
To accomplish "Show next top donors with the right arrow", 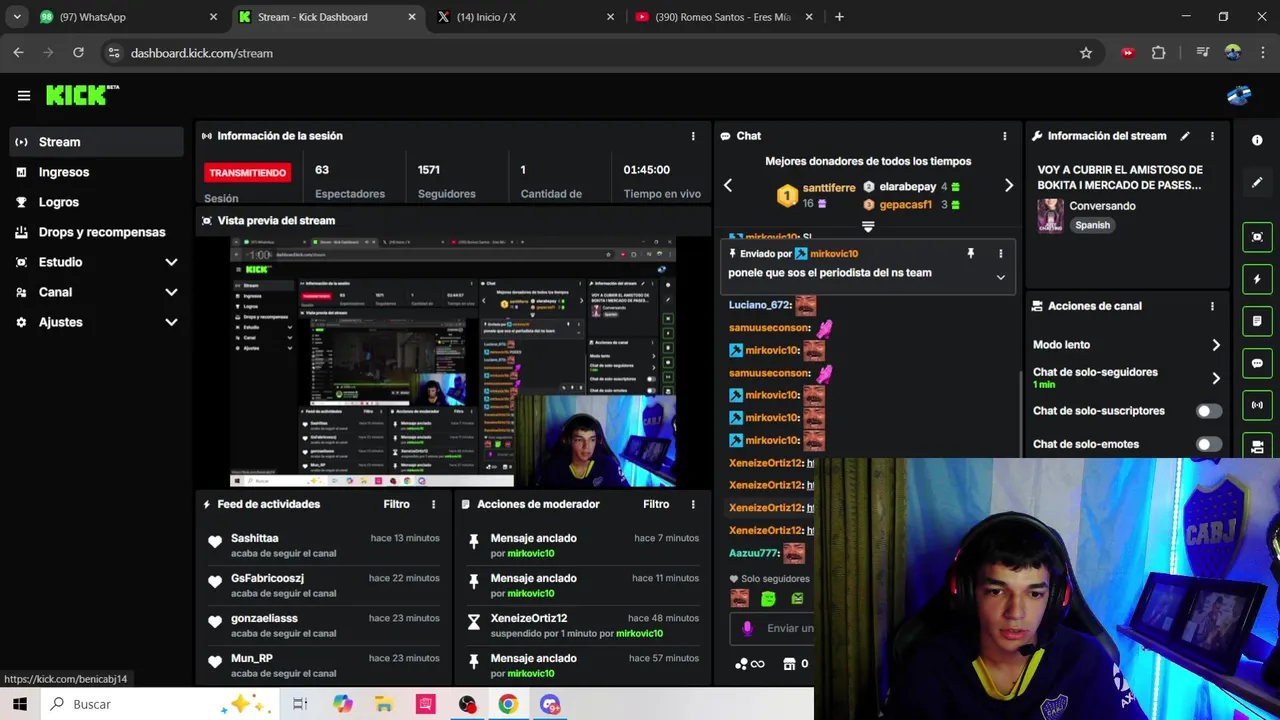I will (x=1008, y=185).
